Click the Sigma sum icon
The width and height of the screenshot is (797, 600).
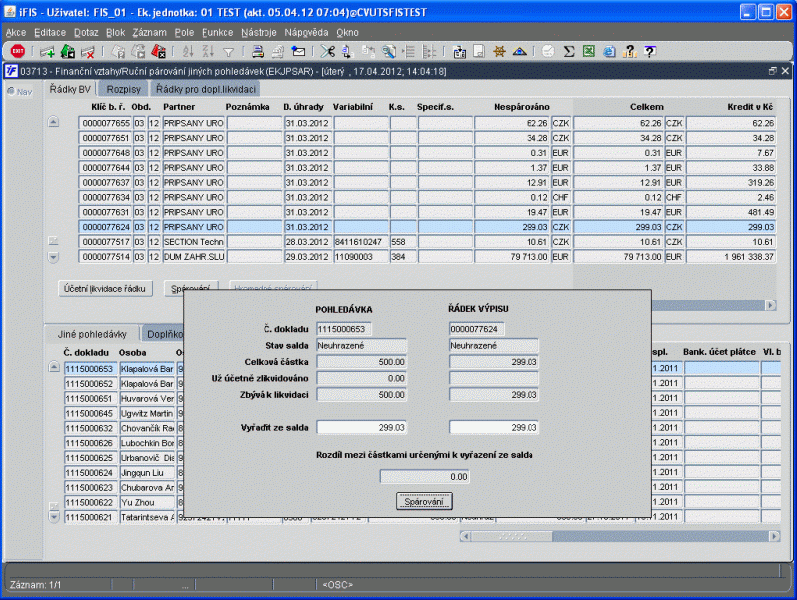point(569,51)
